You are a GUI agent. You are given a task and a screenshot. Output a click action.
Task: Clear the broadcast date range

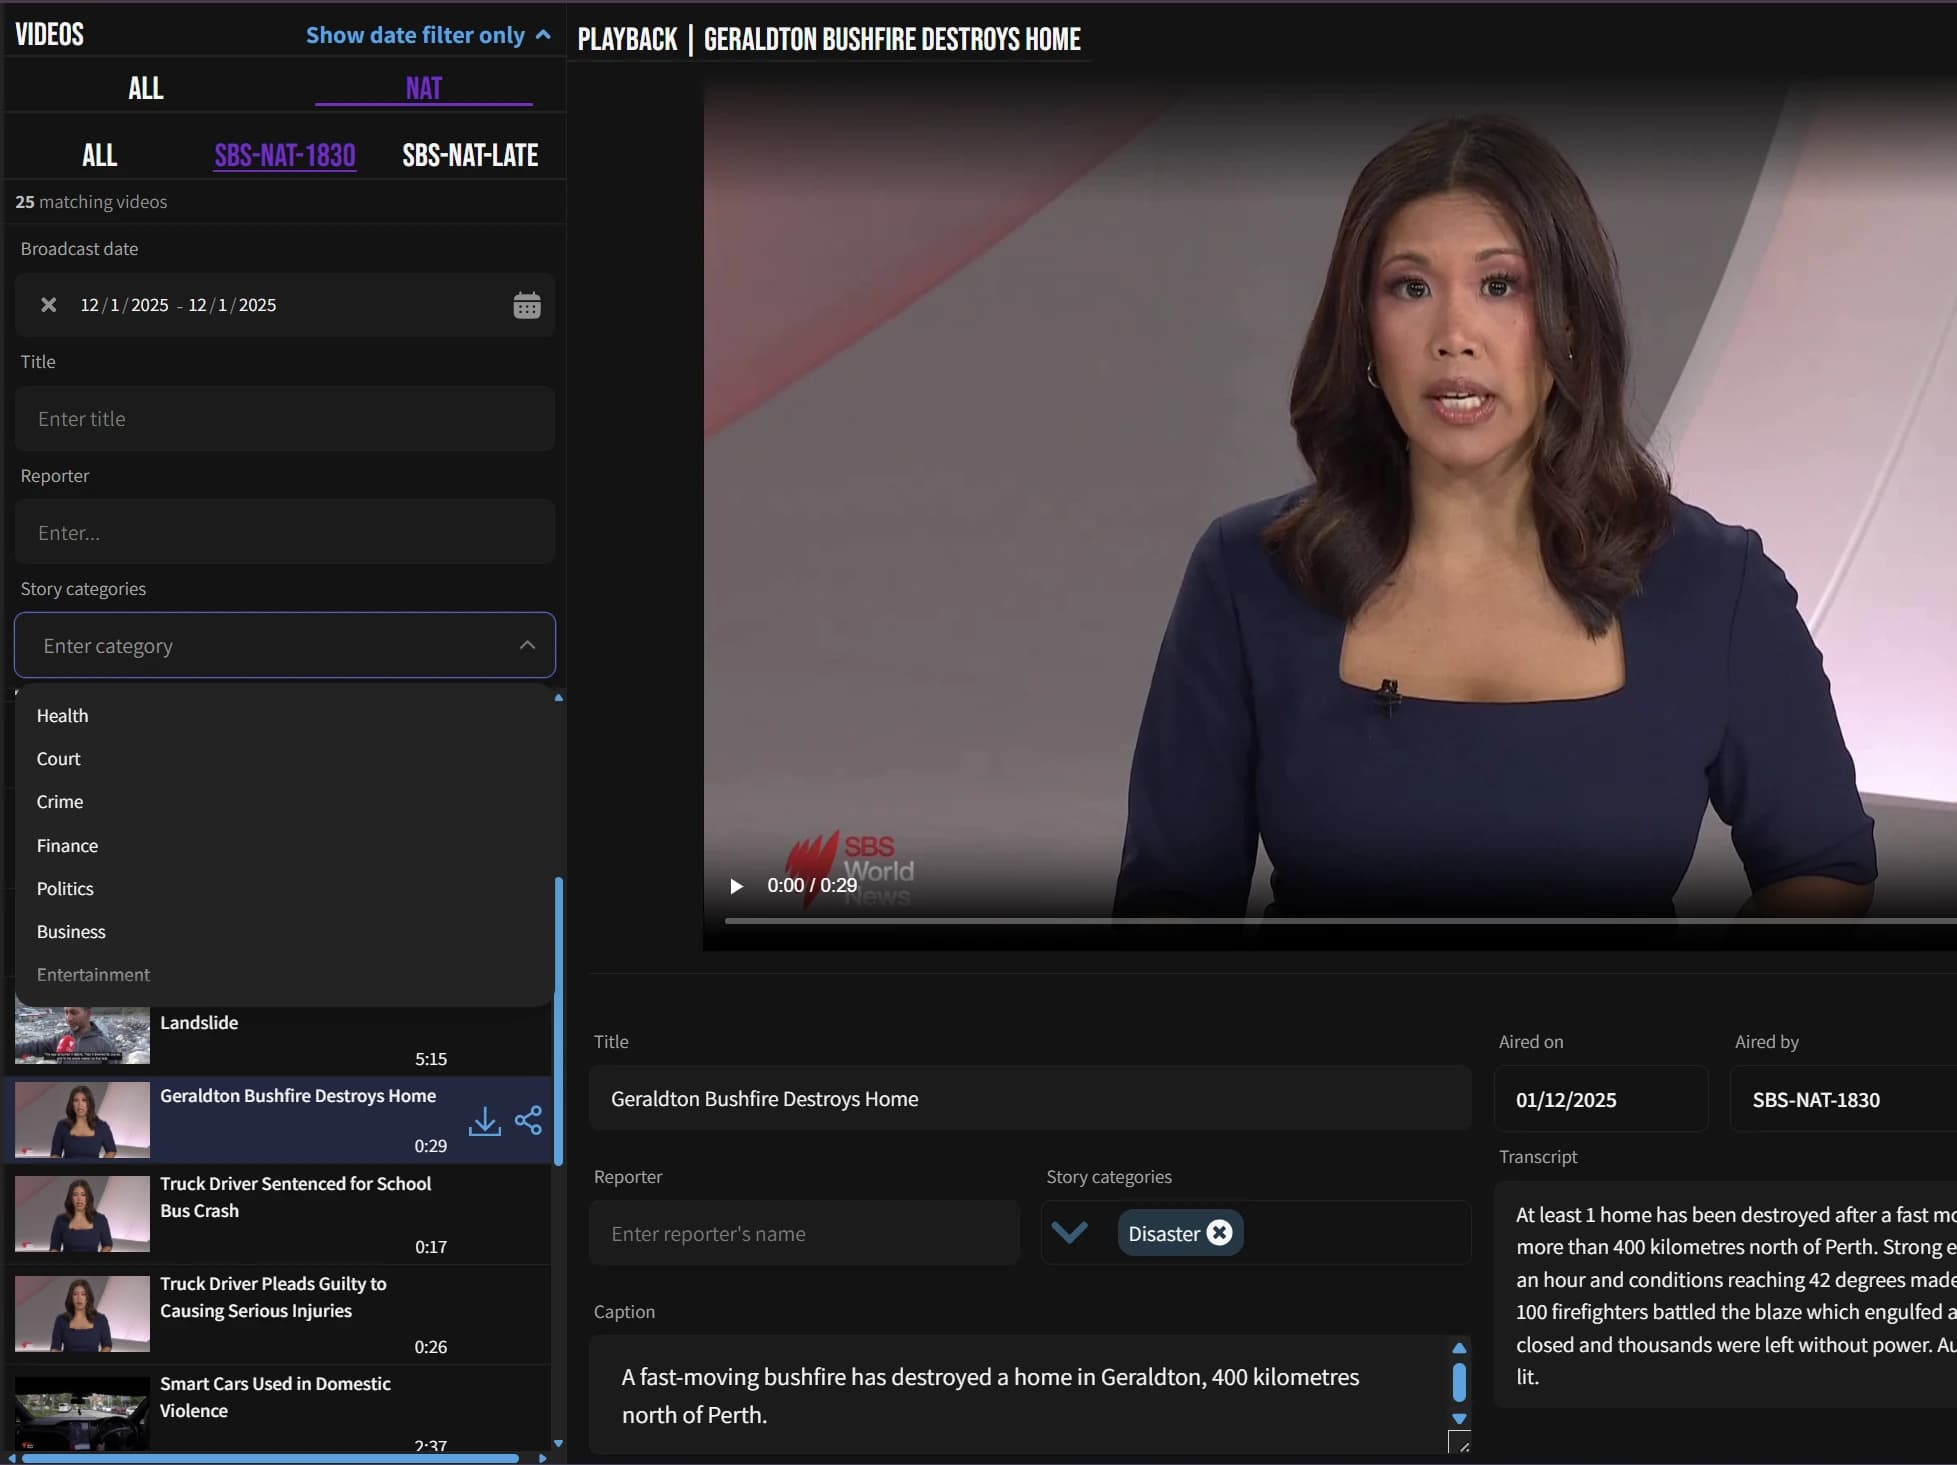pyautogui.click(x=48, y=305)
